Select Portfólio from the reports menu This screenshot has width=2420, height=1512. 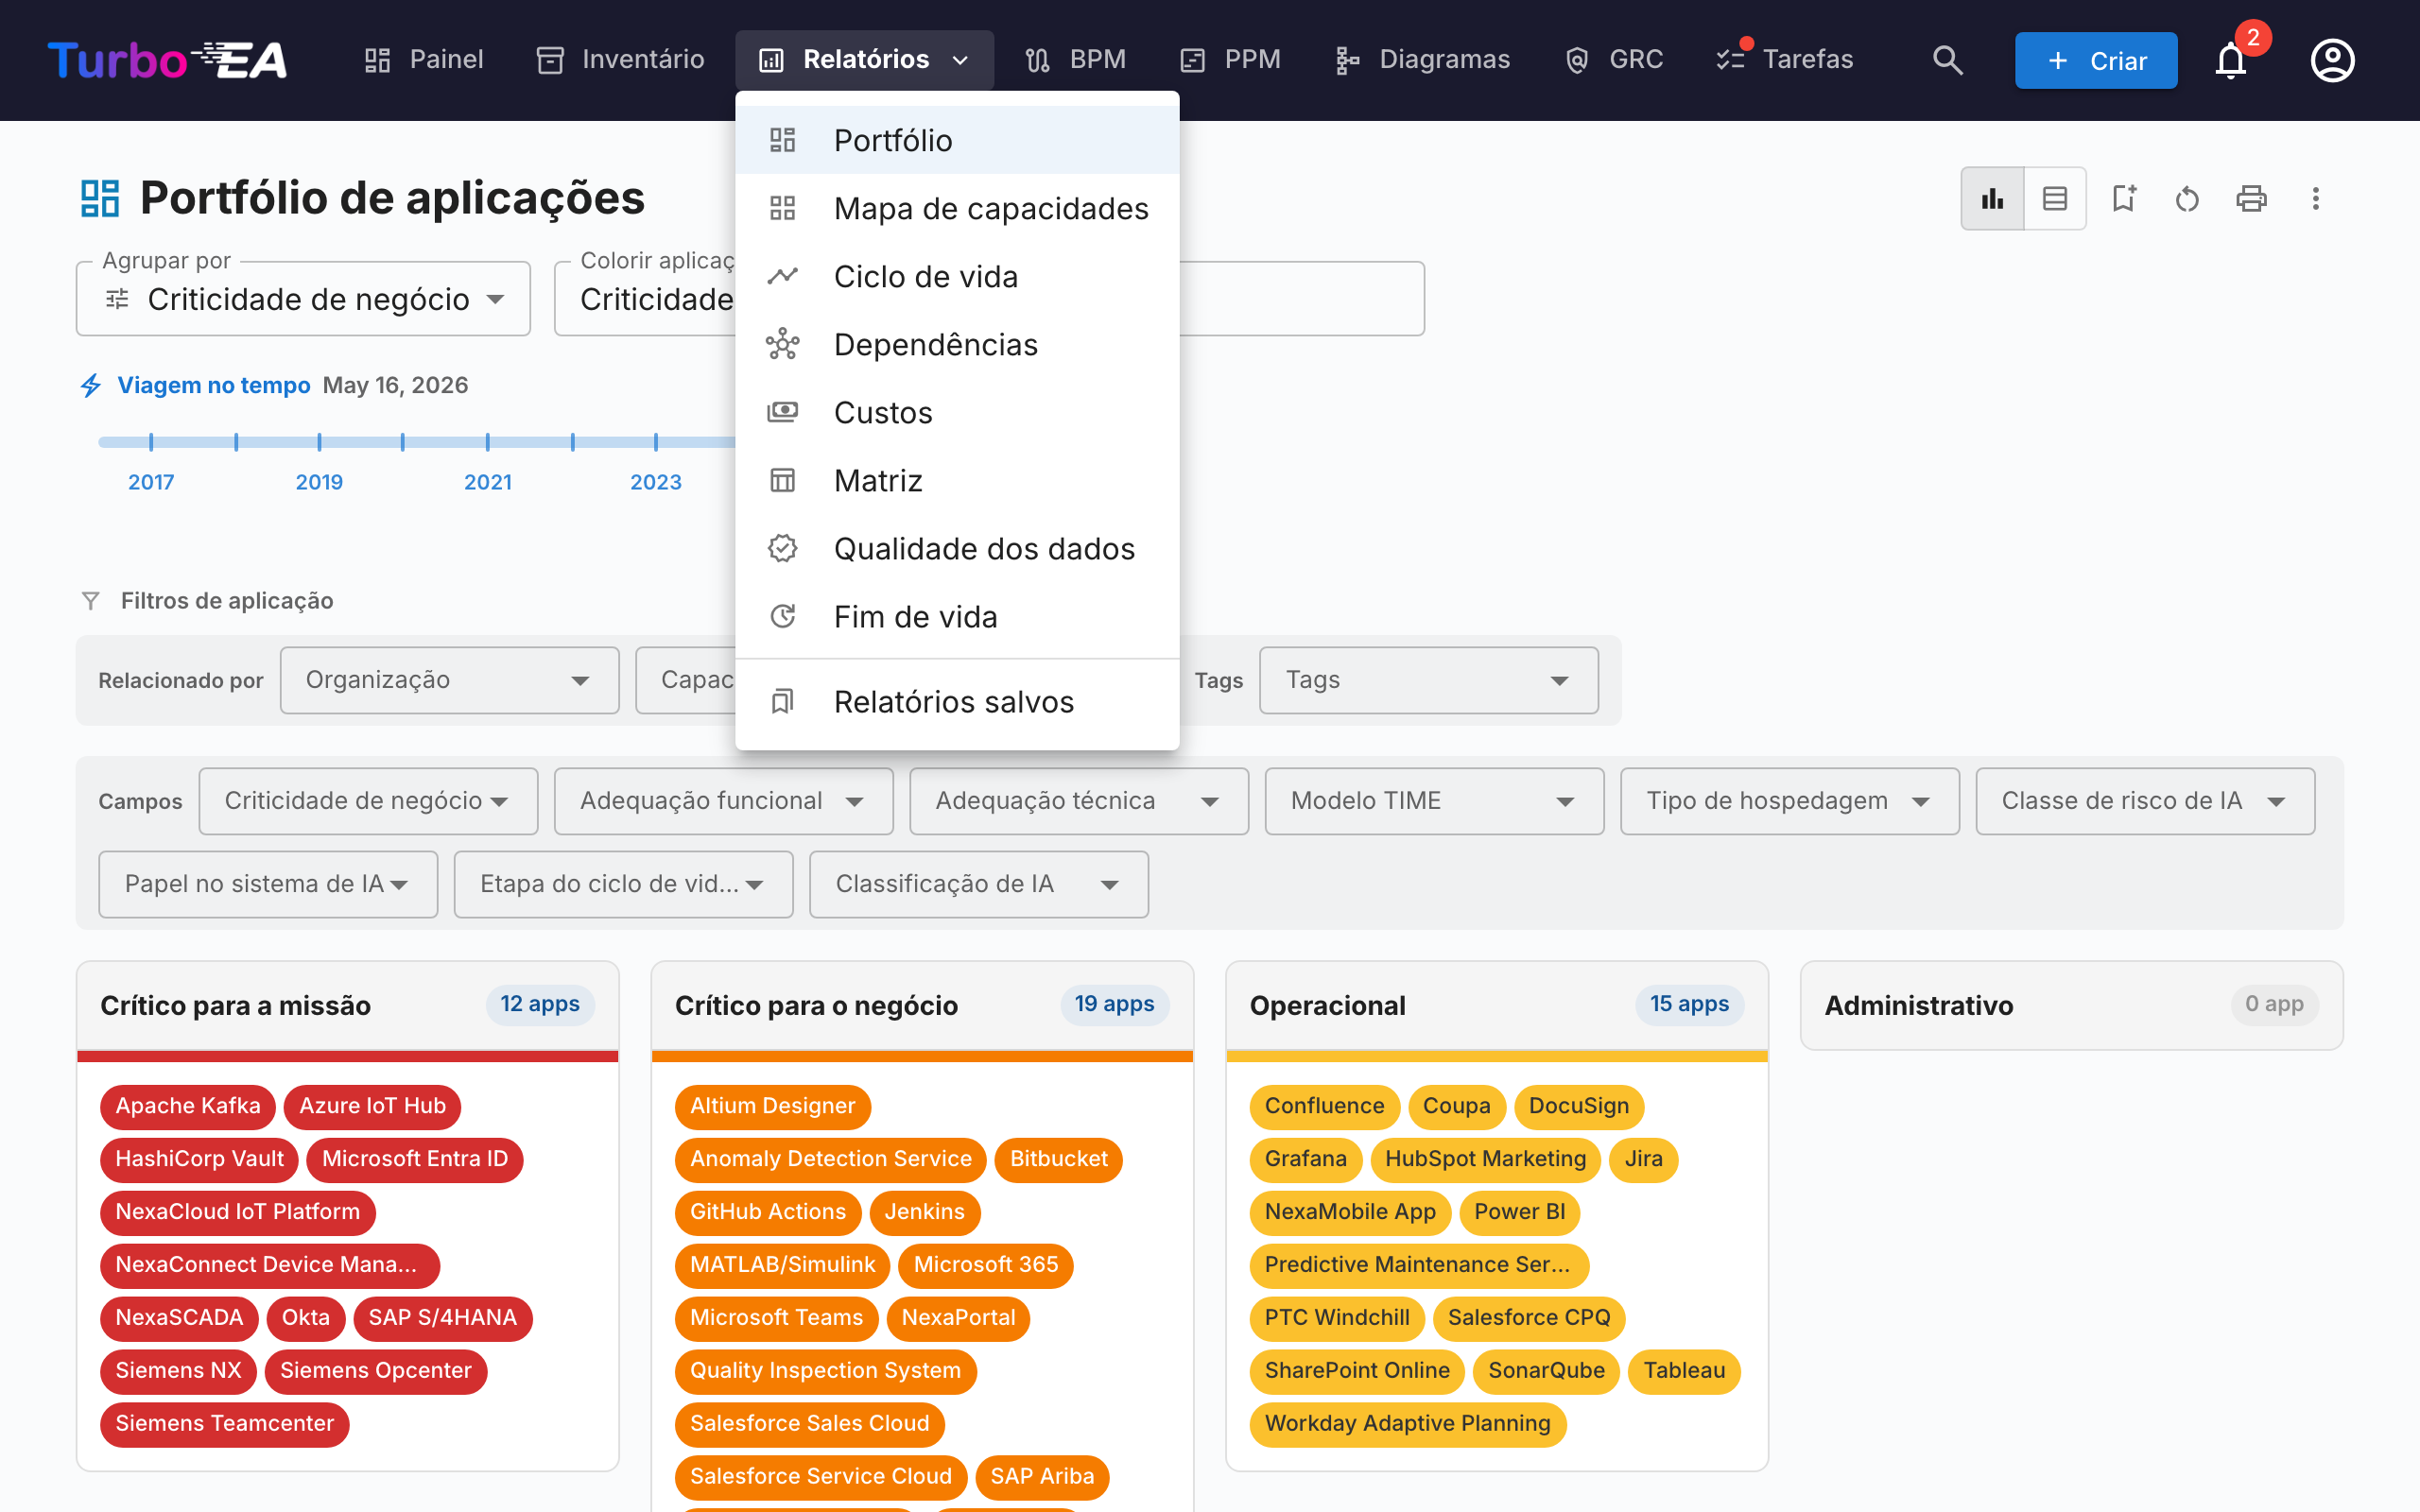pyautogui.click(x=957, y=140)
